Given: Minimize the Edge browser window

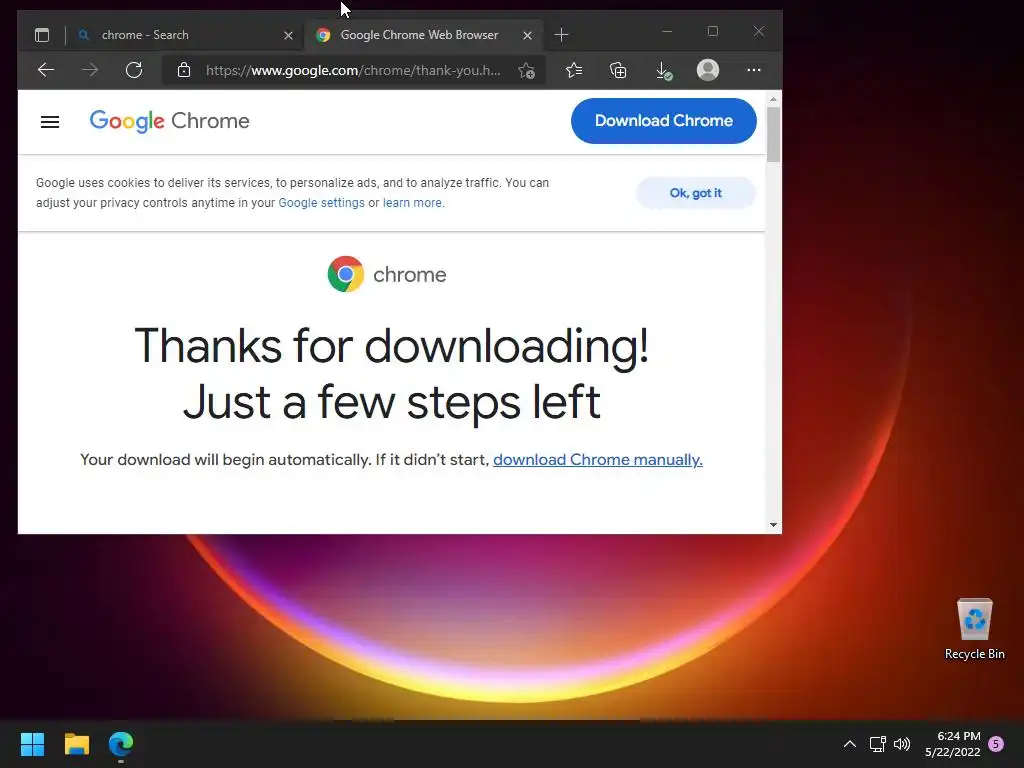Looking at the screenshot, I should (667, 31).
